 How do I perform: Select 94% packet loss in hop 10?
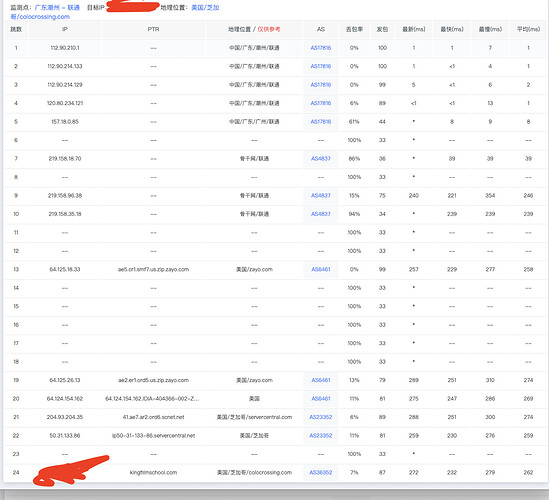coord(354,214)
